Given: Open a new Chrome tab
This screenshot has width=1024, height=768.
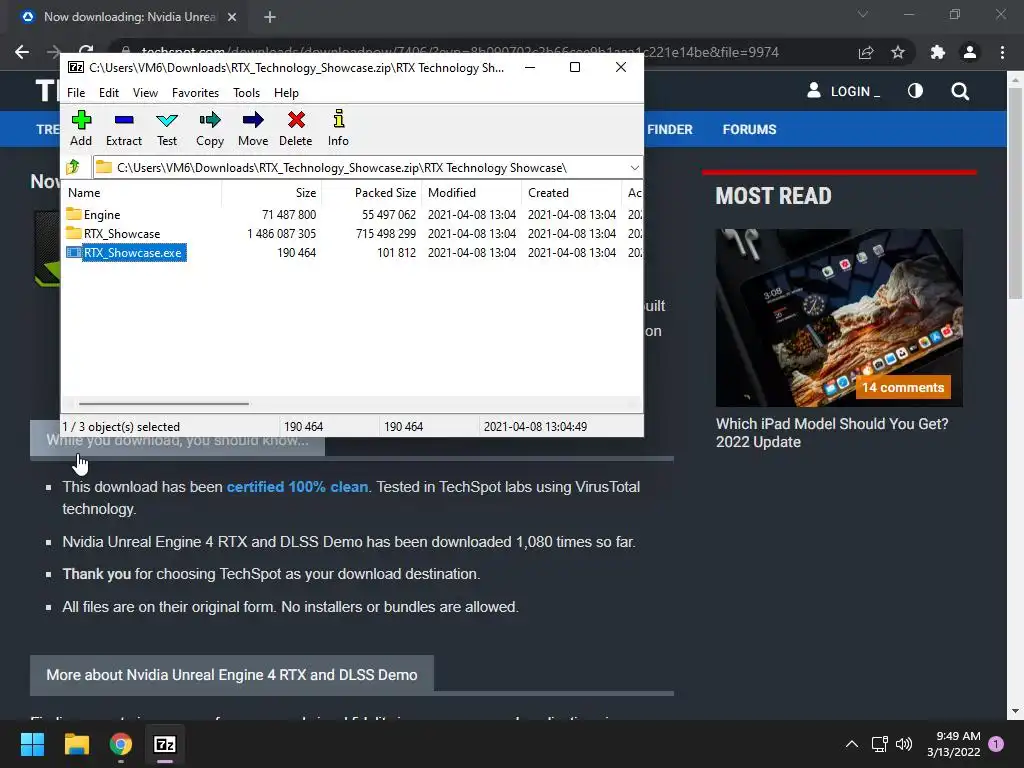Looking at the screenshot, I should pyautogui.click(x=270, y=17).
